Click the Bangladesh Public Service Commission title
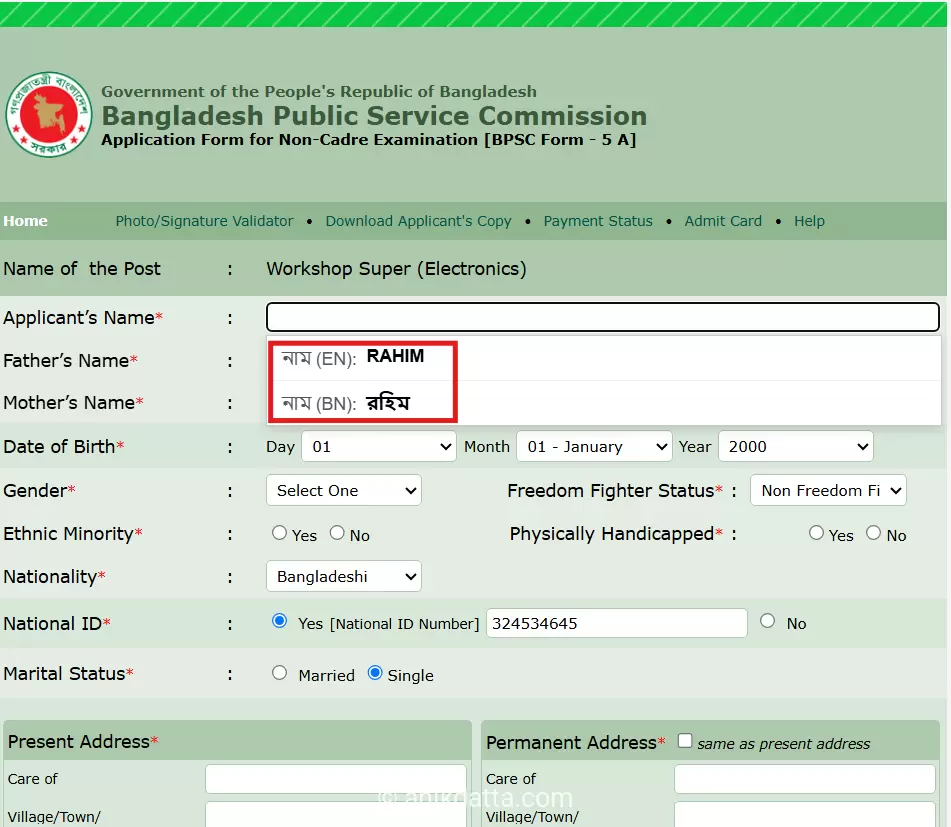The height and width of the screenshot is (827, 951). pyautogui.click(x=374, y=116)
